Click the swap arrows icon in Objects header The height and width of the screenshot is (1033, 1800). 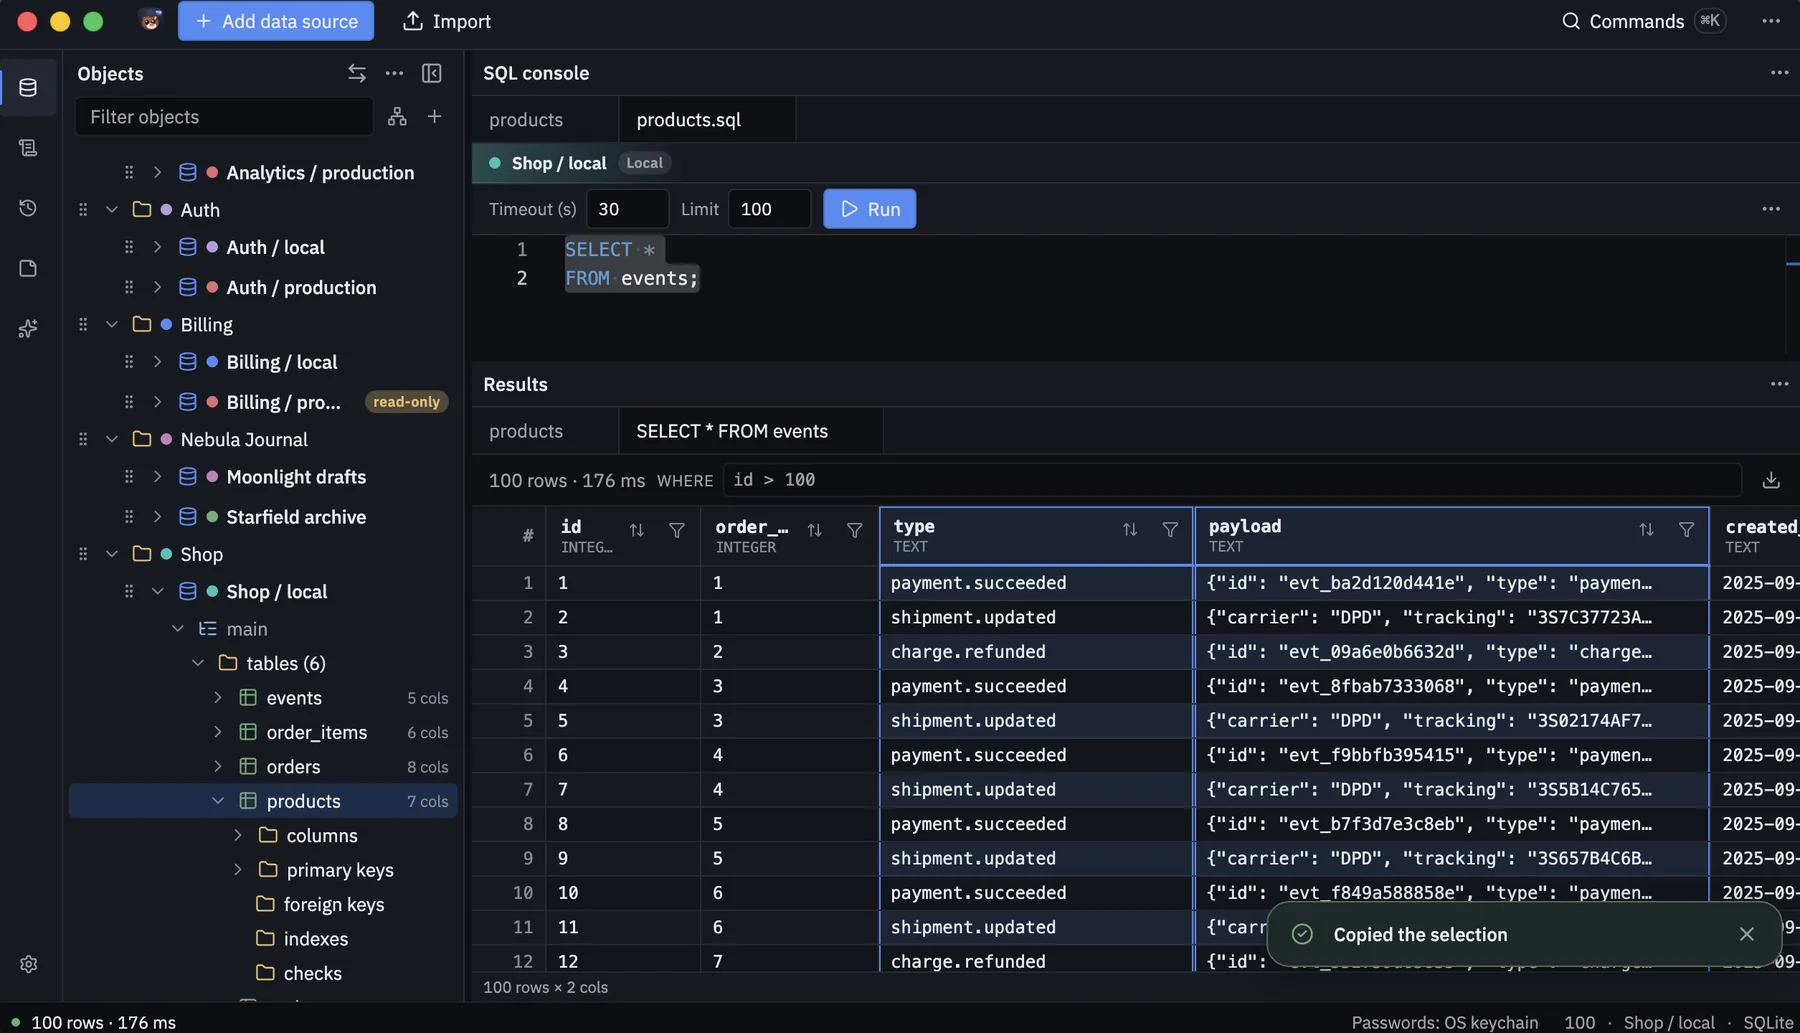(357, 73)
